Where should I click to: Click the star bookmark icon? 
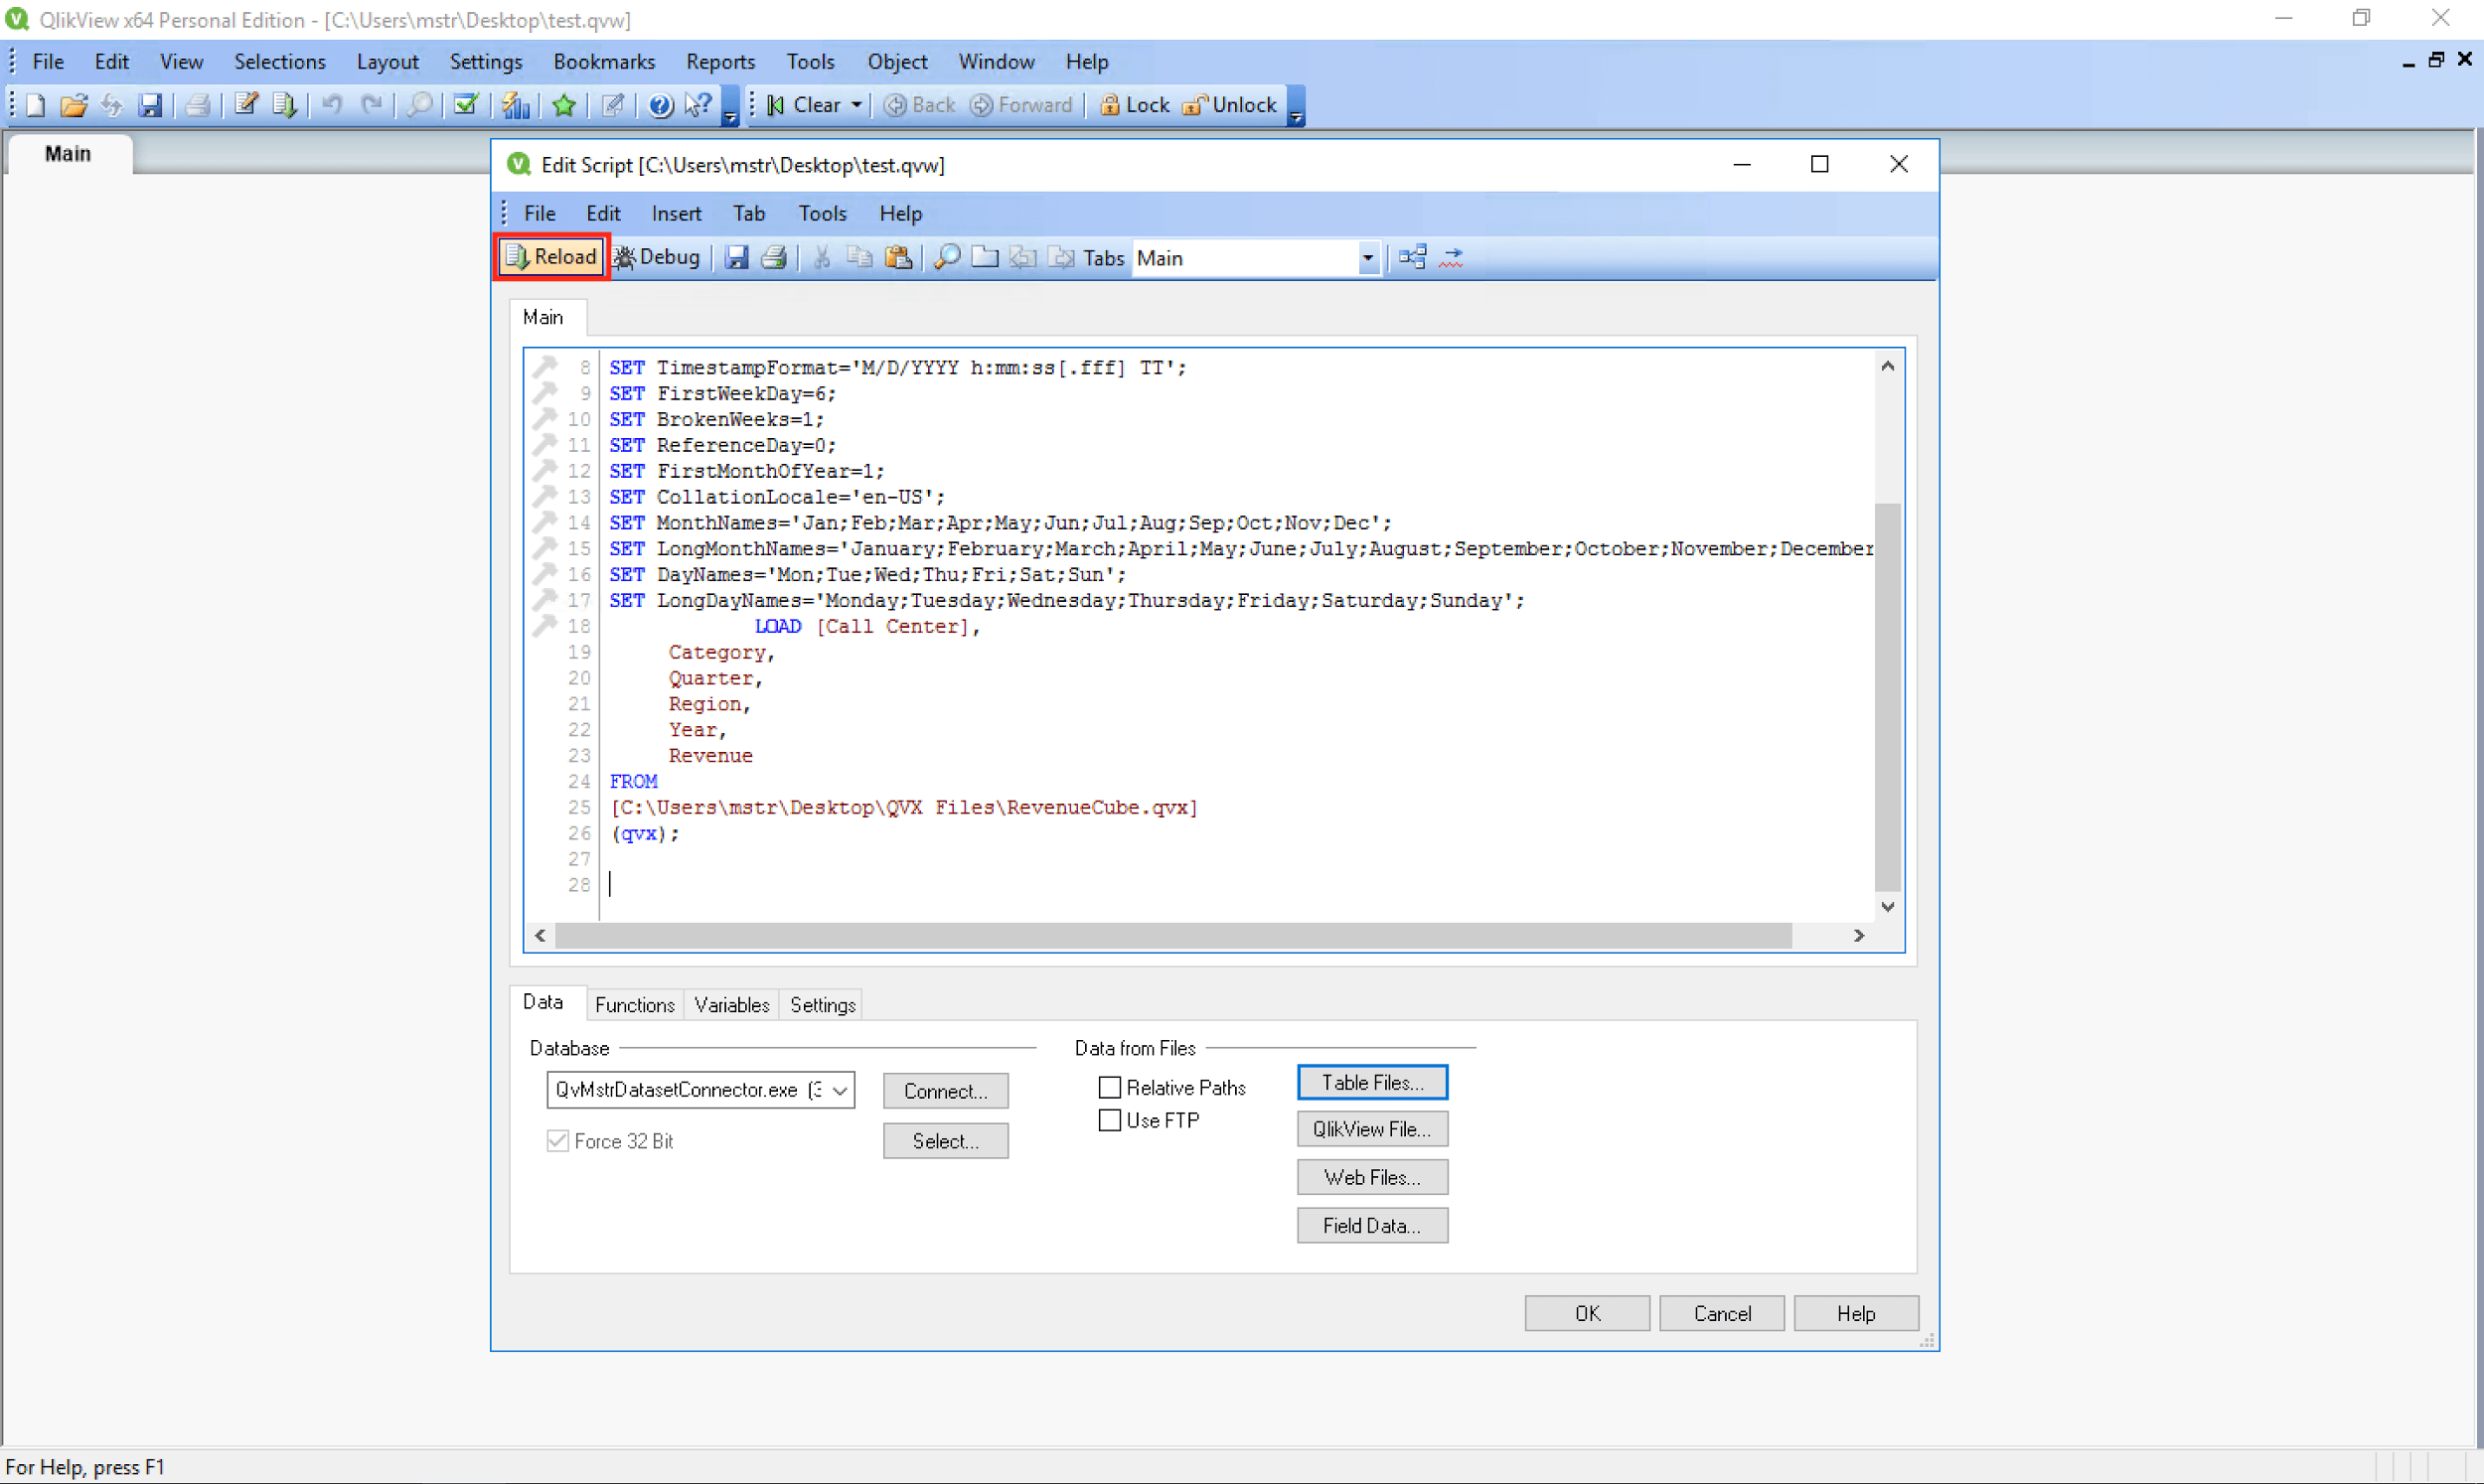click(564, 105)
